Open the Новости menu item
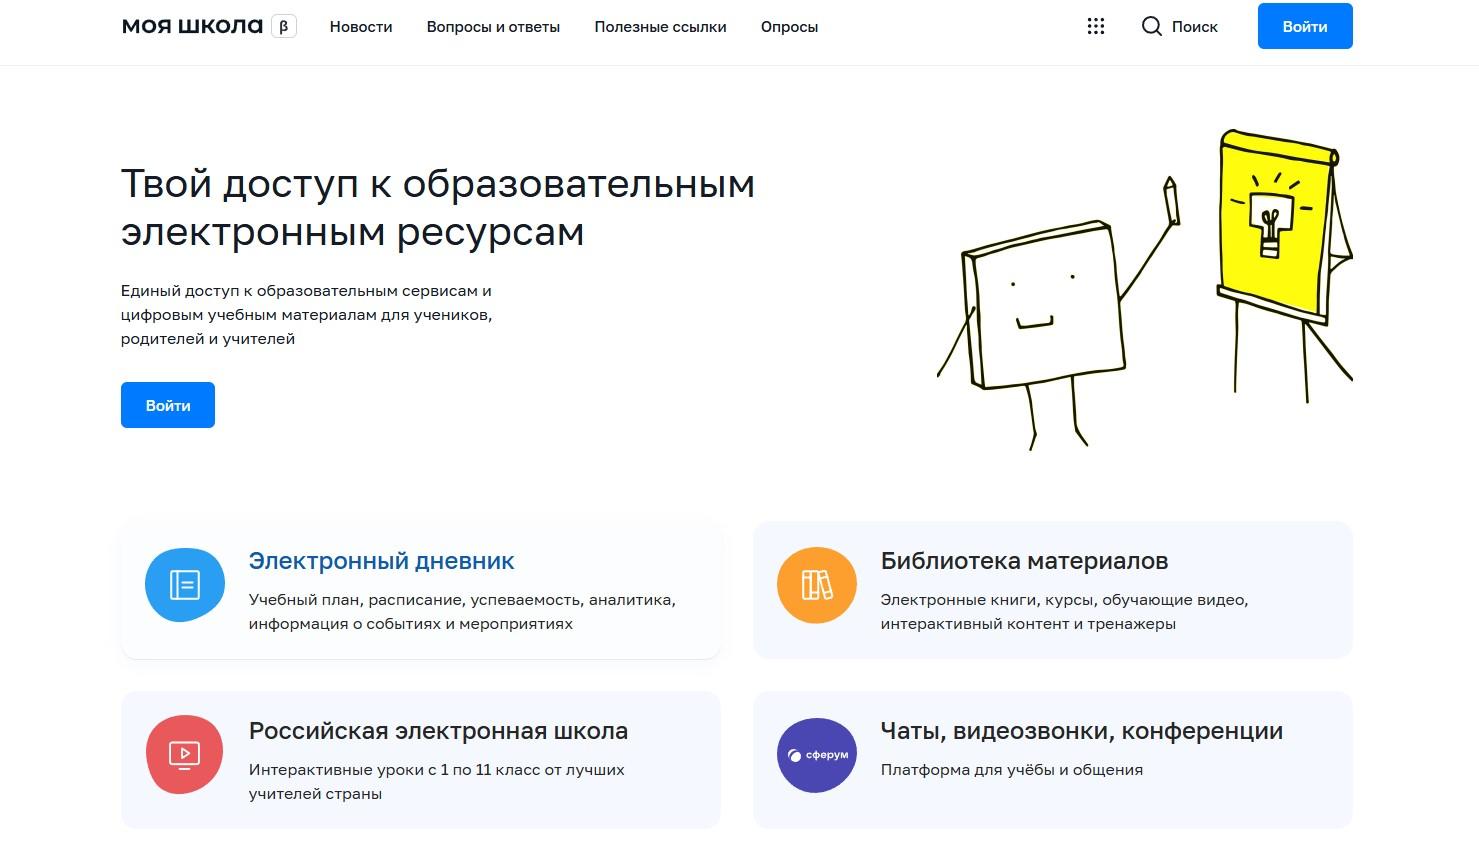1479x852 pixels. 361,27
